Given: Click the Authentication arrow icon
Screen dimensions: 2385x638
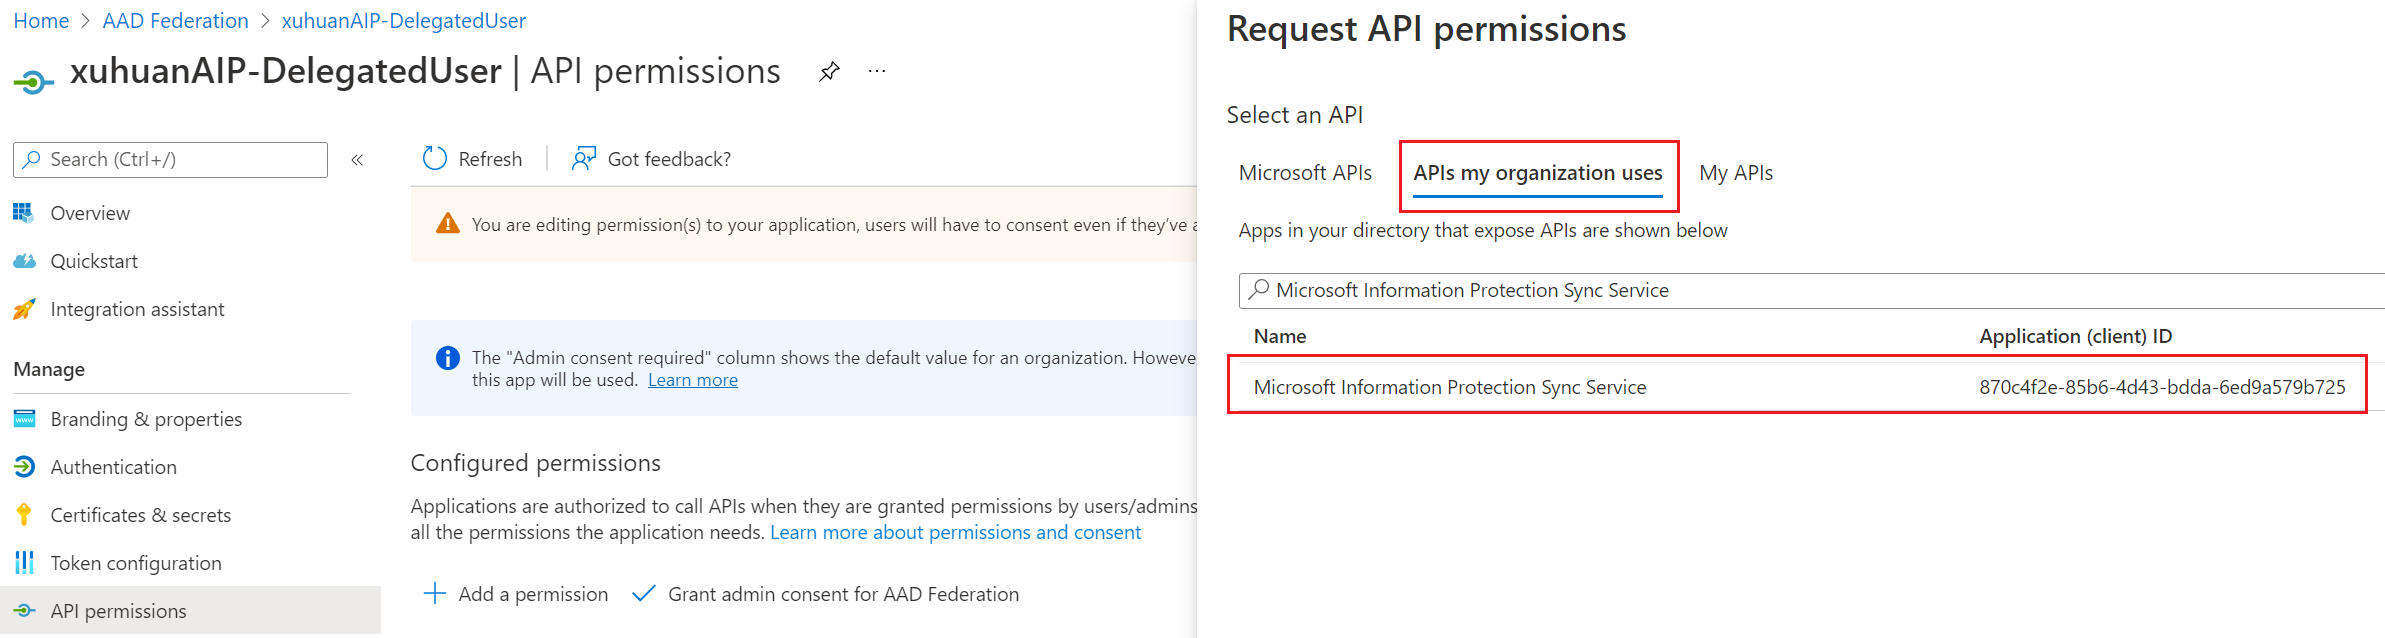Looking at the screenshot, I should click(x=24, y=467).
